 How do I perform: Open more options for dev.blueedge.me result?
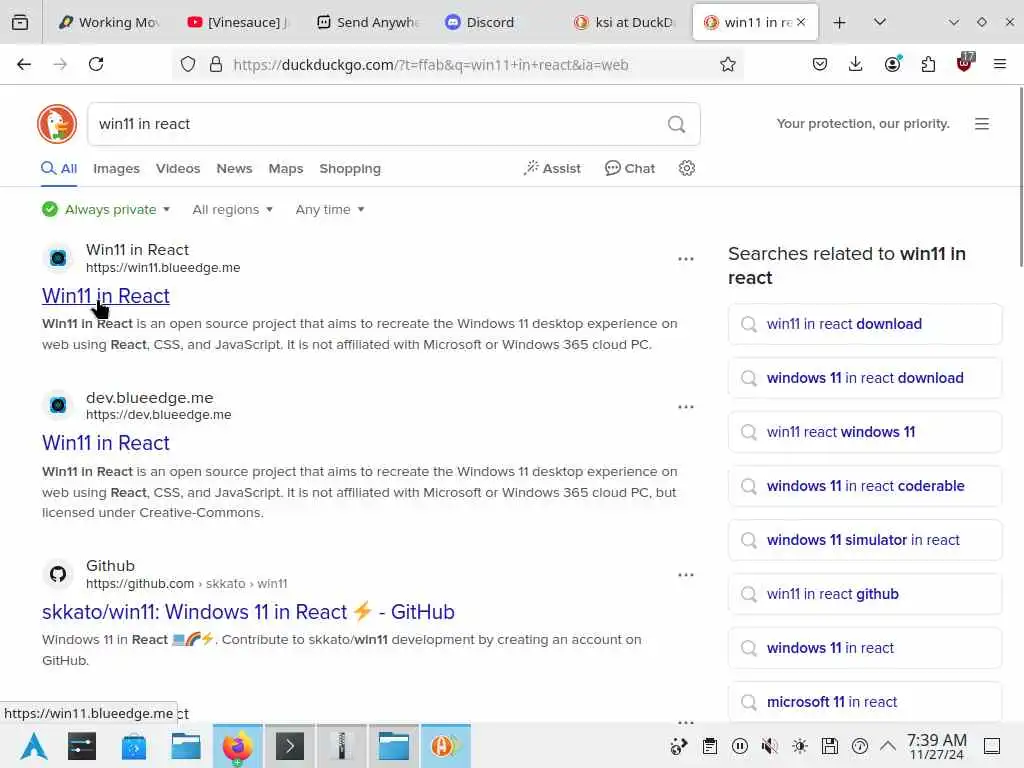[686, 407]
